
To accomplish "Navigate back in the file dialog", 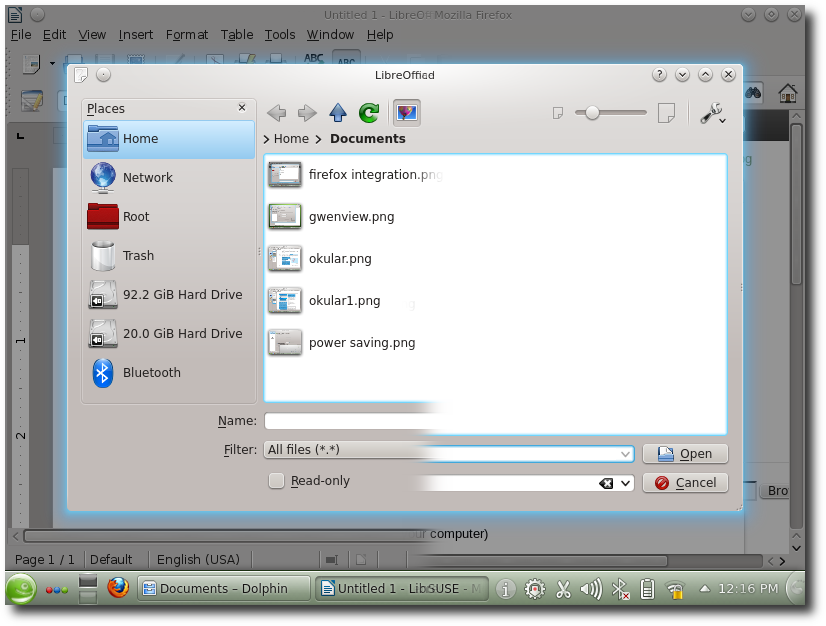I will click(x=275, y=113).
